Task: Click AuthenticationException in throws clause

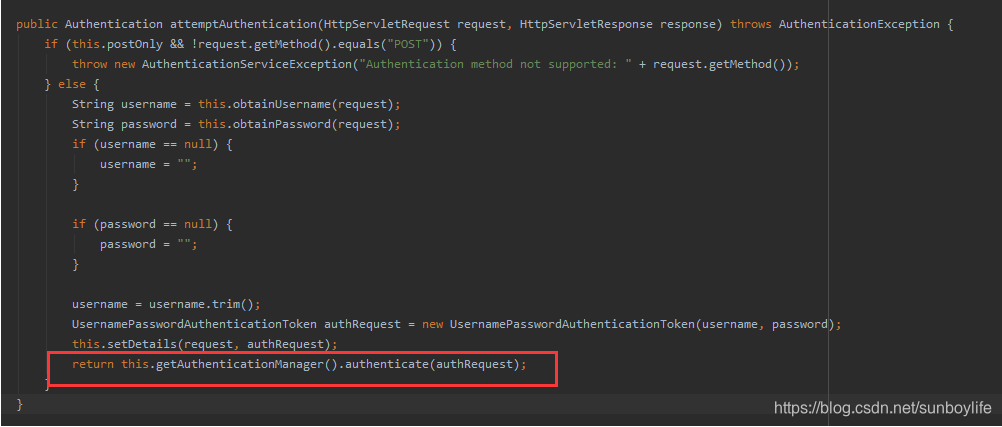Action: tap(859, 24)
